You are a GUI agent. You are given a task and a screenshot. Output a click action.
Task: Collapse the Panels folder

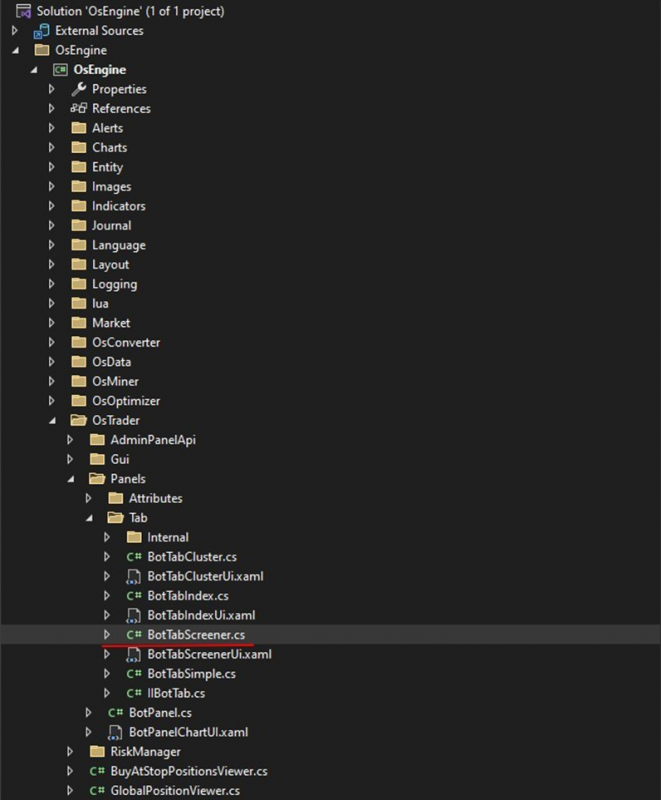pyautogui.click(x=71, y=479)
